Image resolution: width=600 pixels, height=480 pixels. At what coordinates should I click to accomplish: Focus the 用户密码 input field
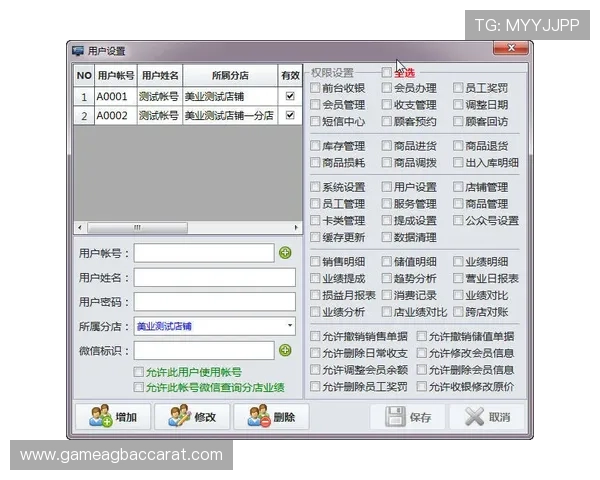[215, 302]
